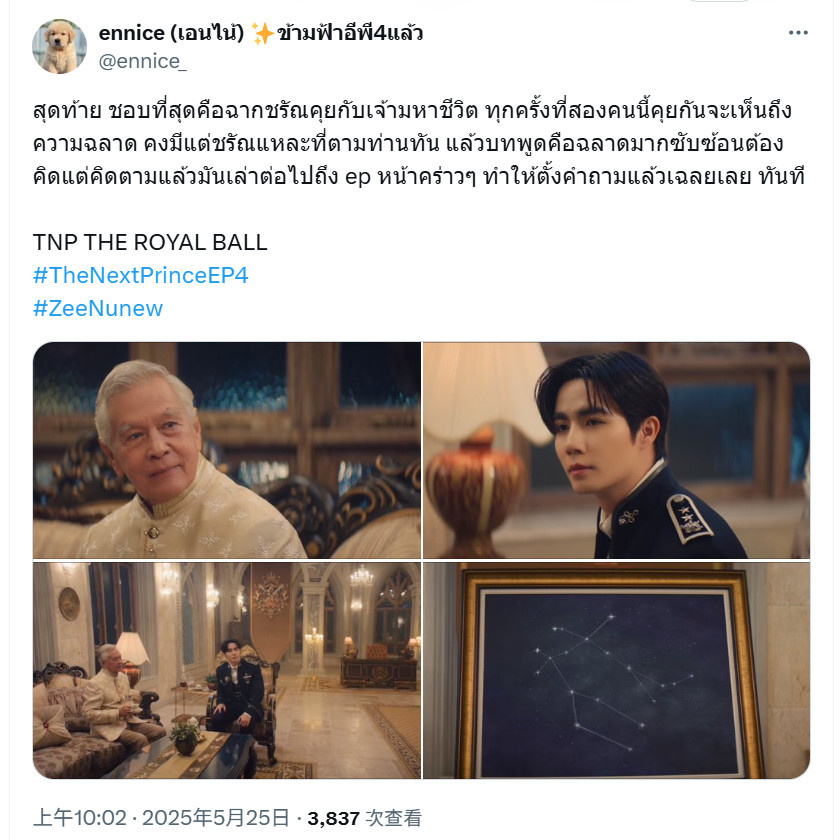View the photo of the man in navy uniform
The height and width of the screenshot is (840, 840).
point(617,450)
